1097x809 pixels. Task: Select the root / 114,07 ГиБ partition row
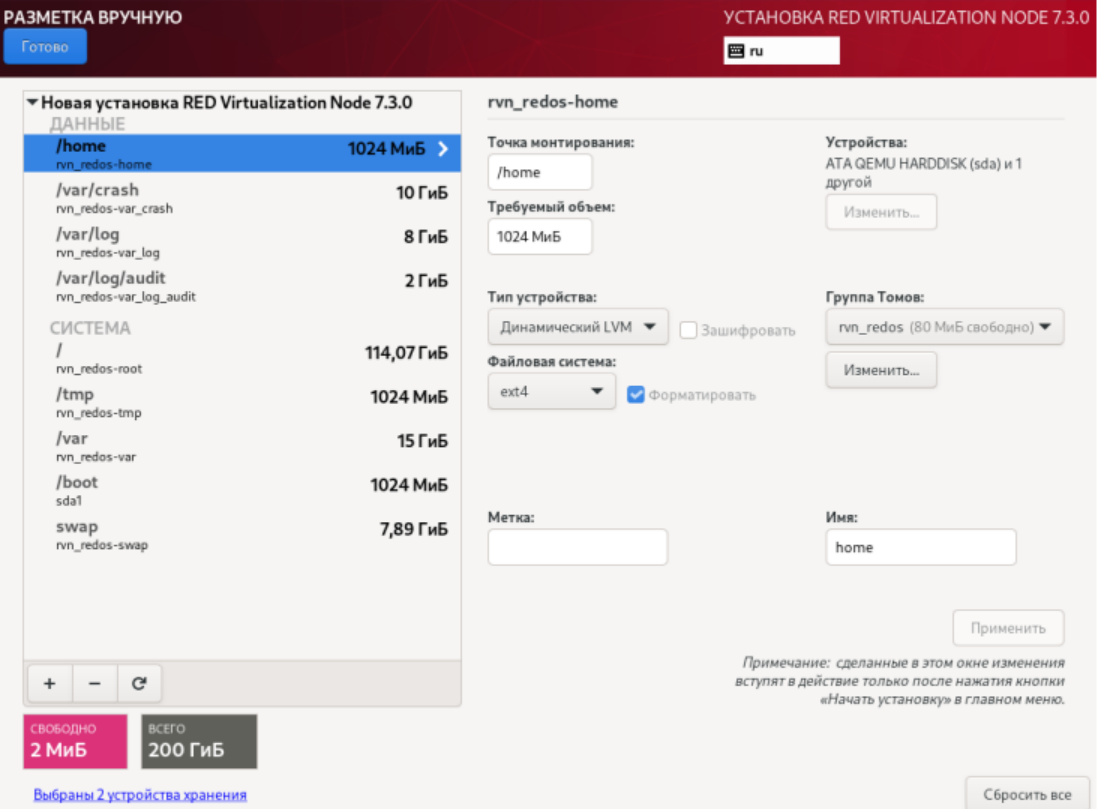(242, 358)
